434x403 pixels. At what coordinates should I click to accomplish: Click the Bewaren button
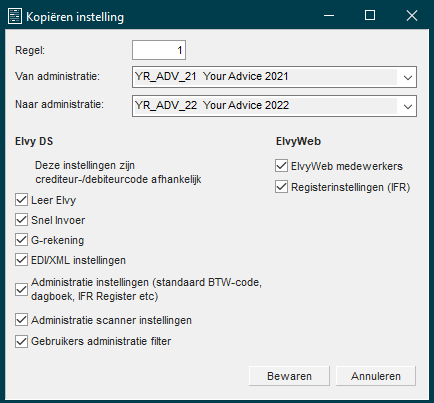click(289, 376)
